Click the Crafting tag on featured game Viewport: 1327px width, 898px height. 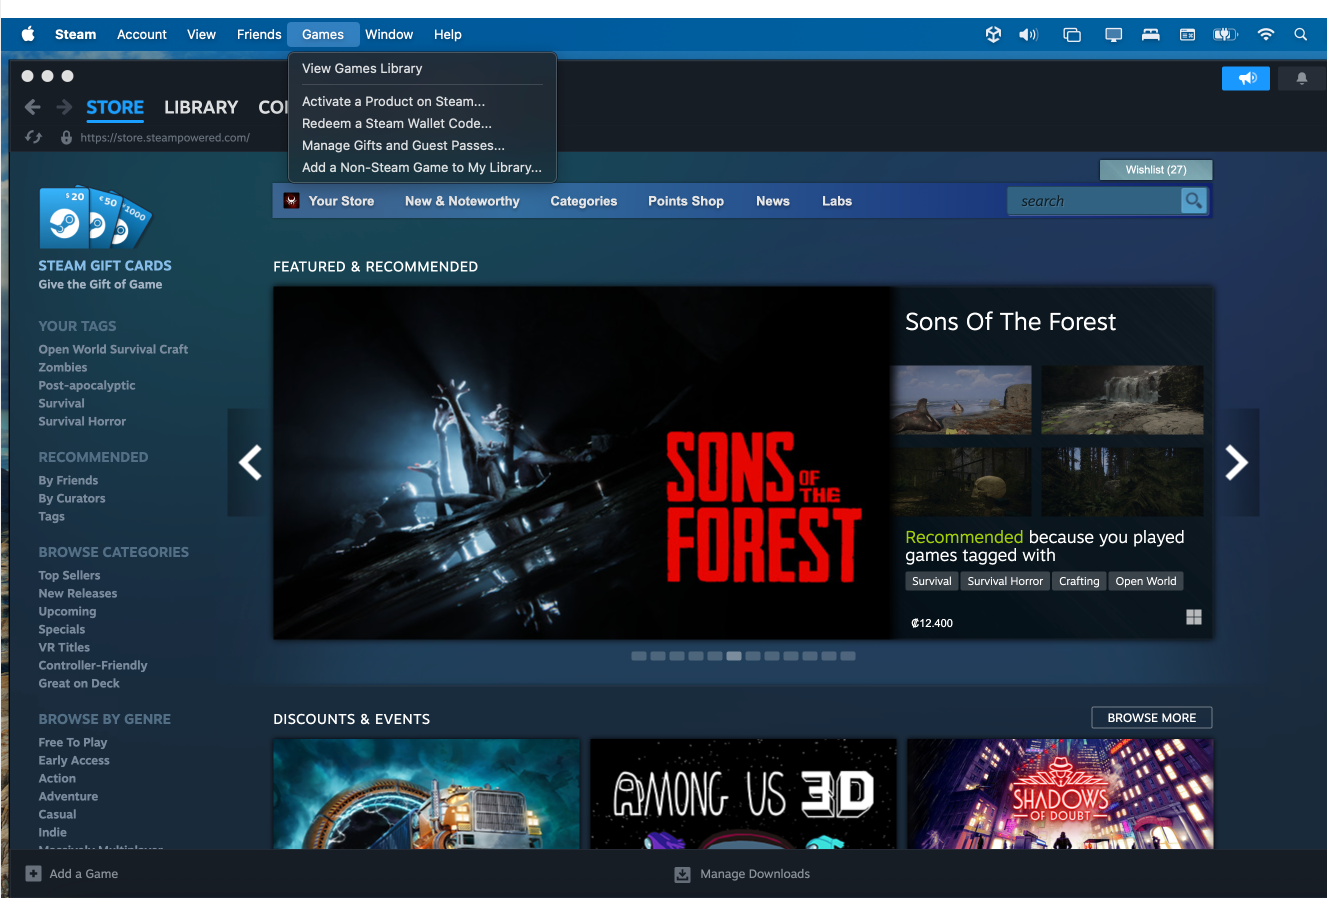(x=1079, y=581)
